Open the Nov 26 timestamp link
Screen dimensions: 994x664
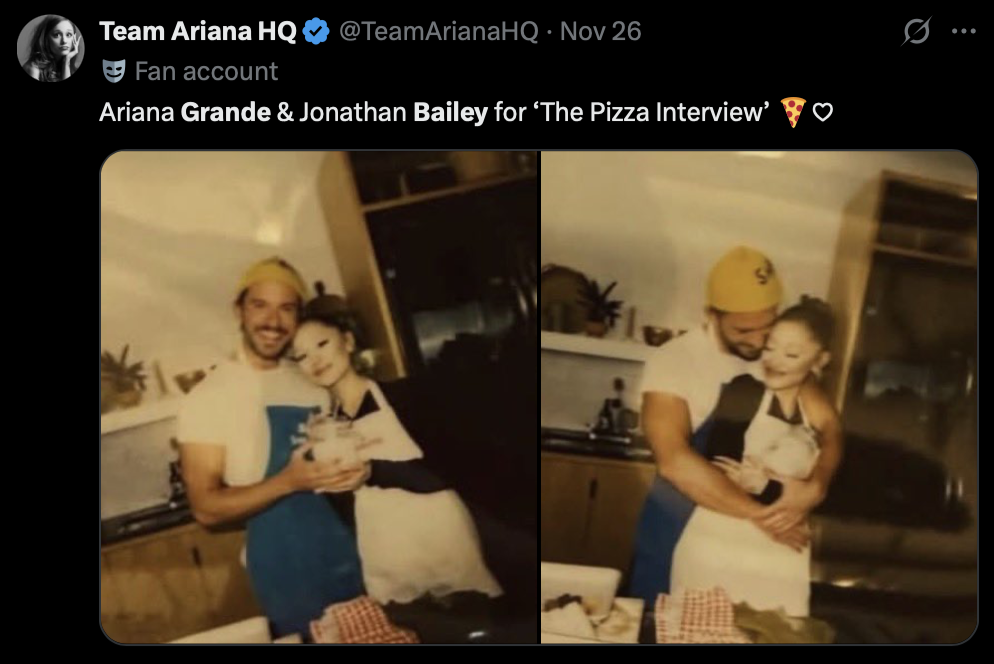(600, 31)
